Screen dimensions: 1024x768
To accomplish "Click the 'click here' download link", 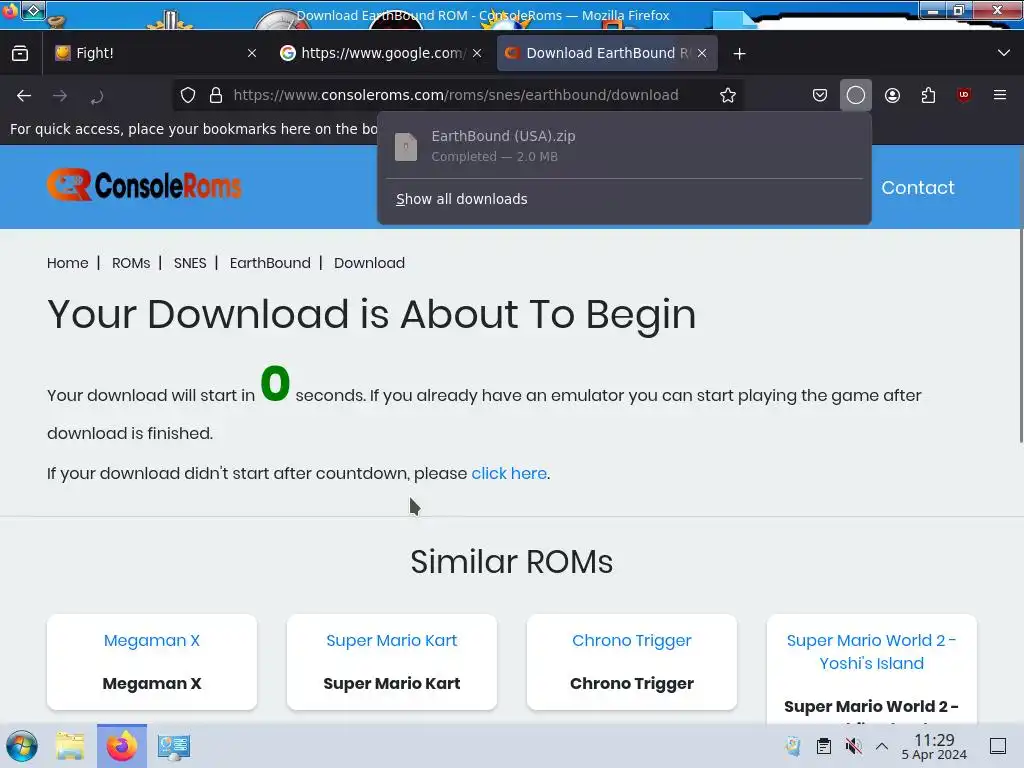I will click(509, 473).
